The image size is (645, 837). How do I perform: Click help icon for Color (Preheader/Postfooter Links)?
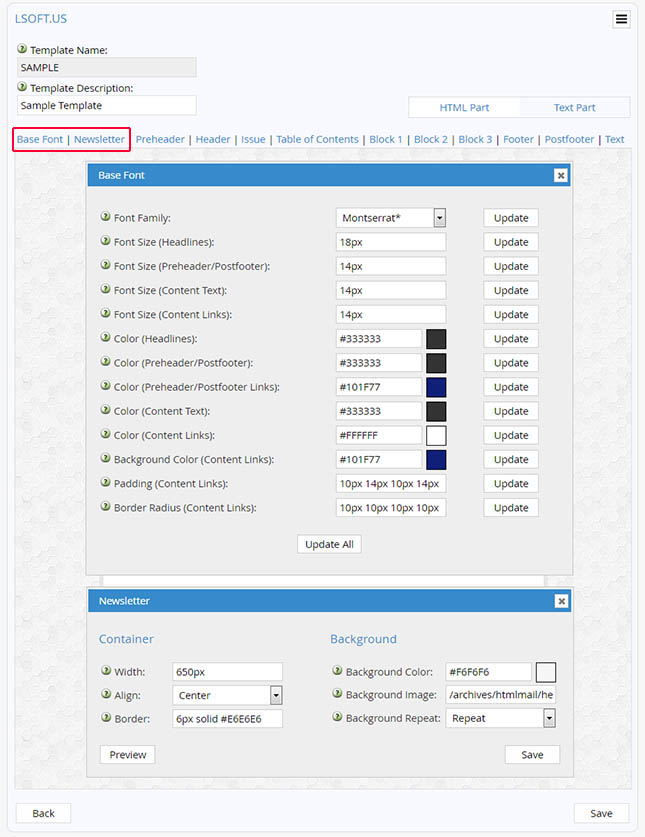[106, 385]
